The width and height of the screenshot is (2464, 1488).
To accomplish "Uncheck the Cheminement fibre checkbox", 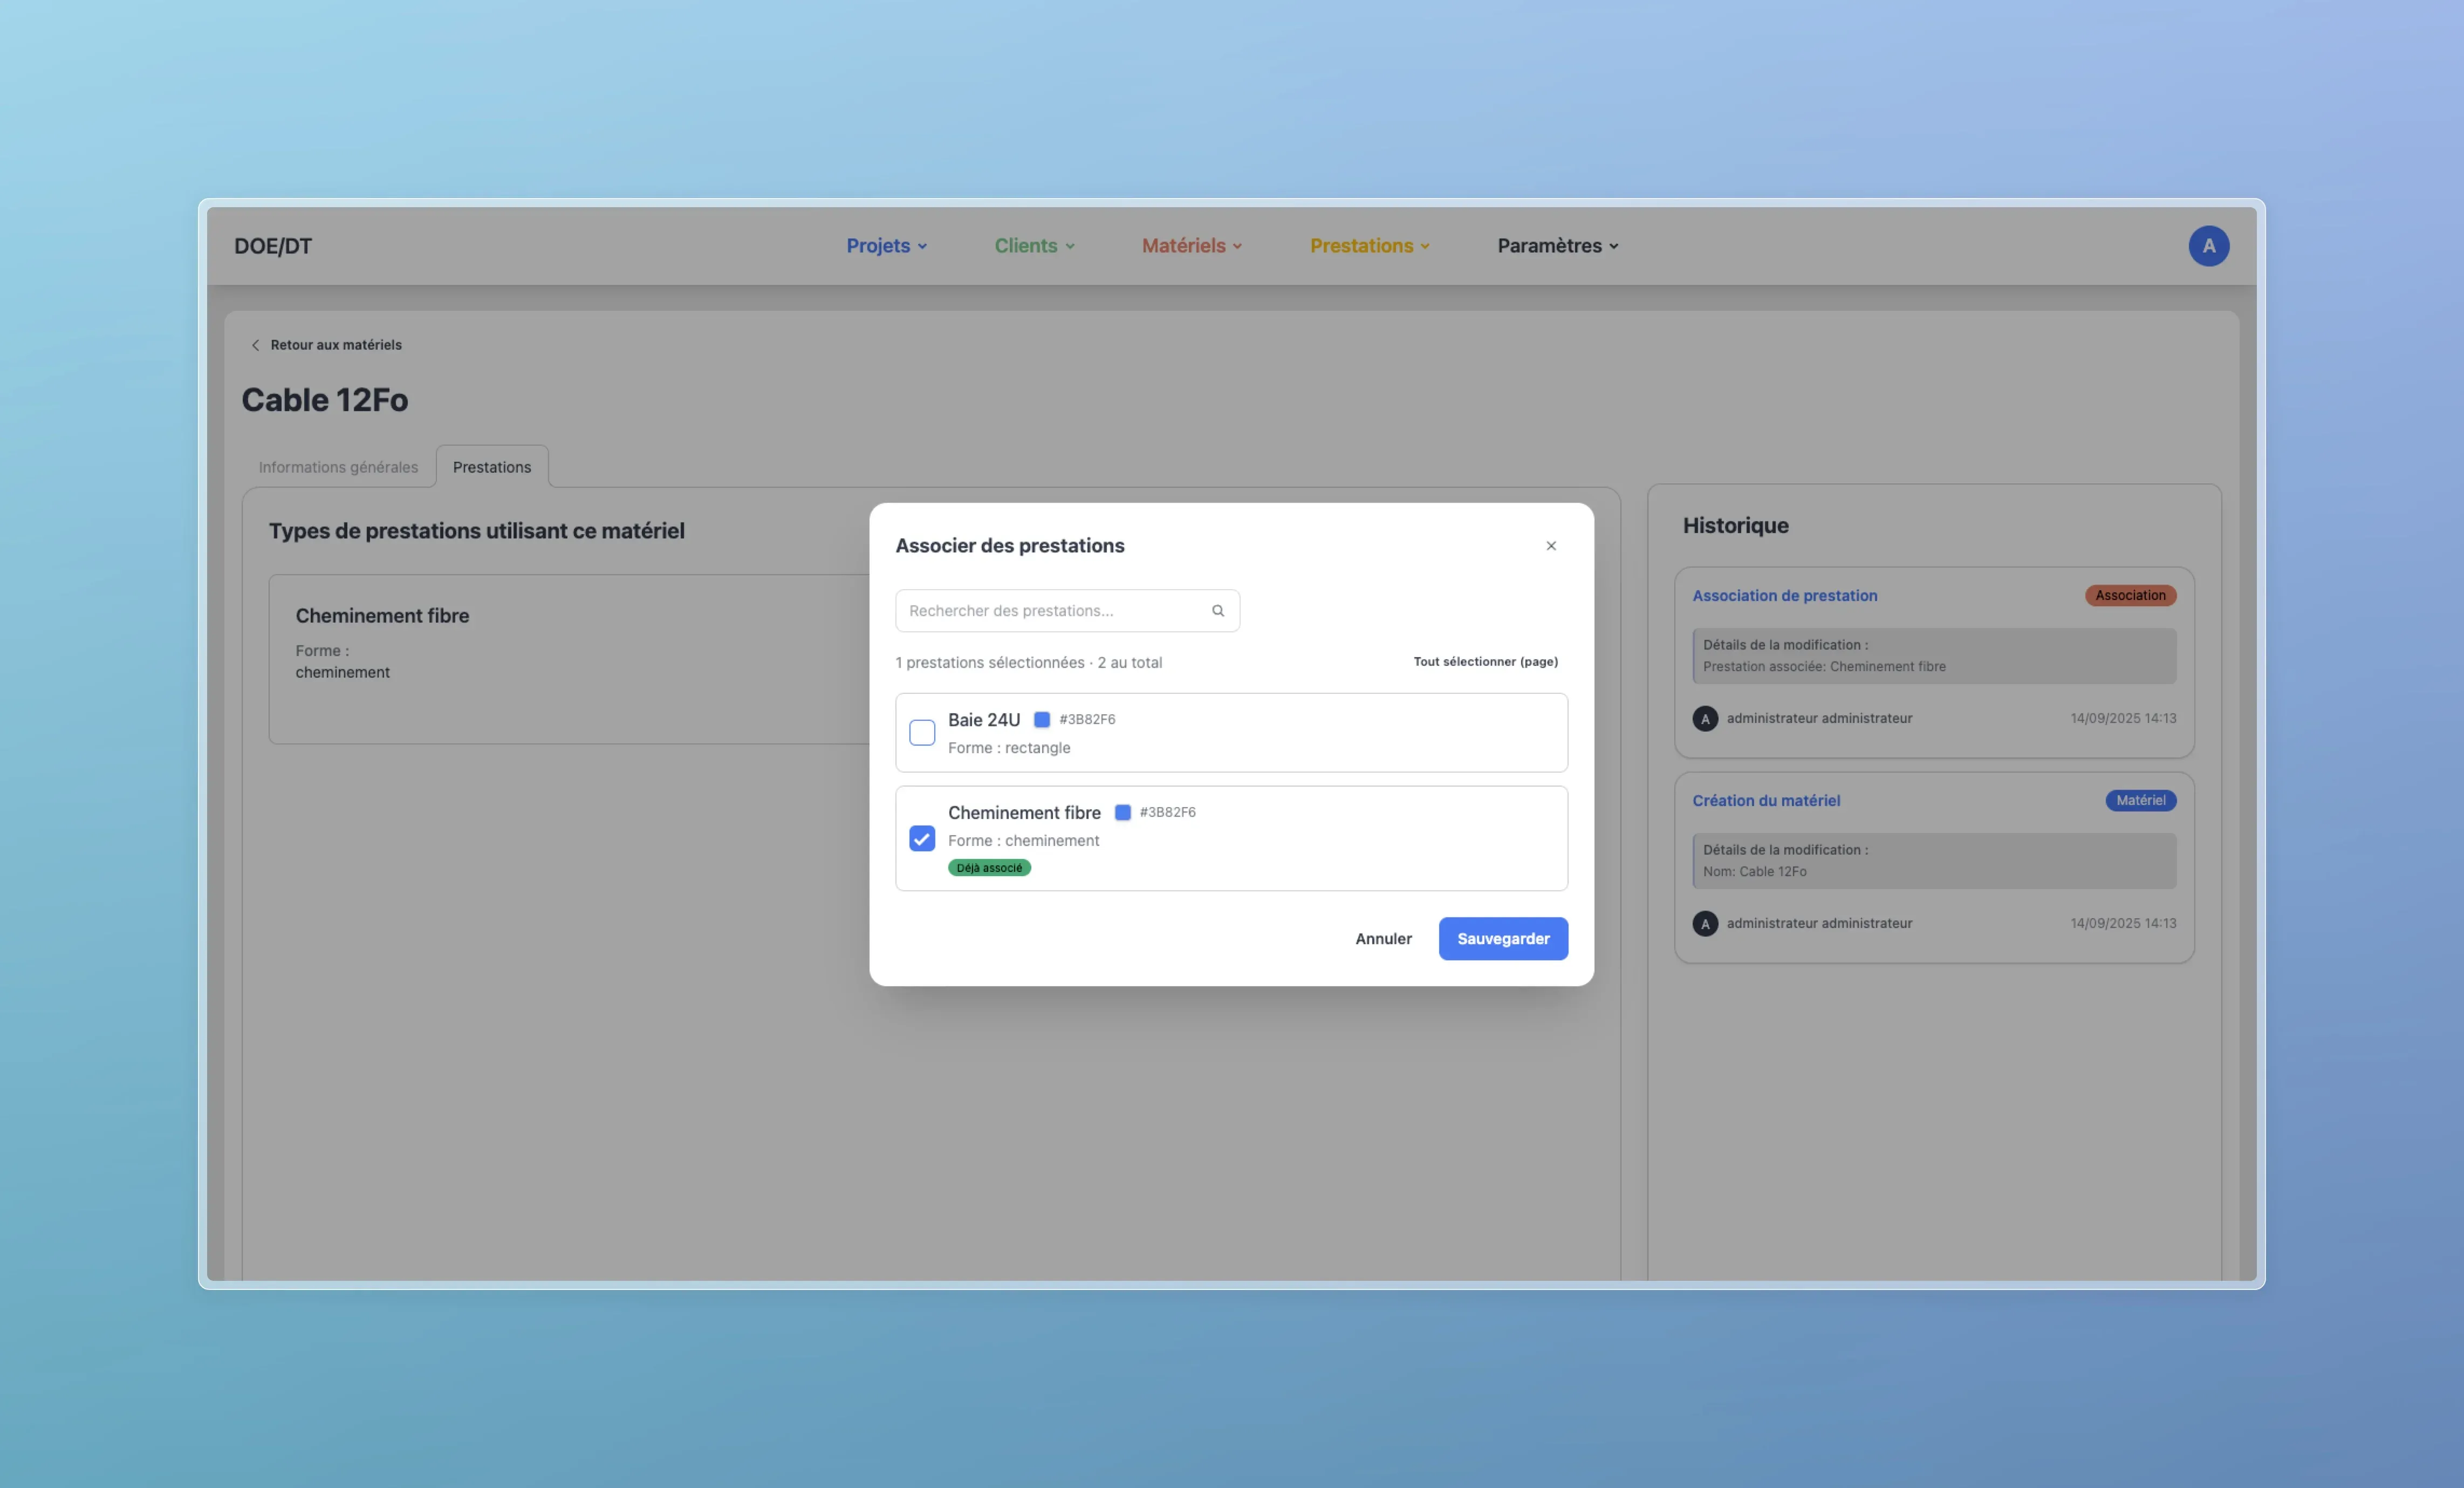I will pos(922,839).
